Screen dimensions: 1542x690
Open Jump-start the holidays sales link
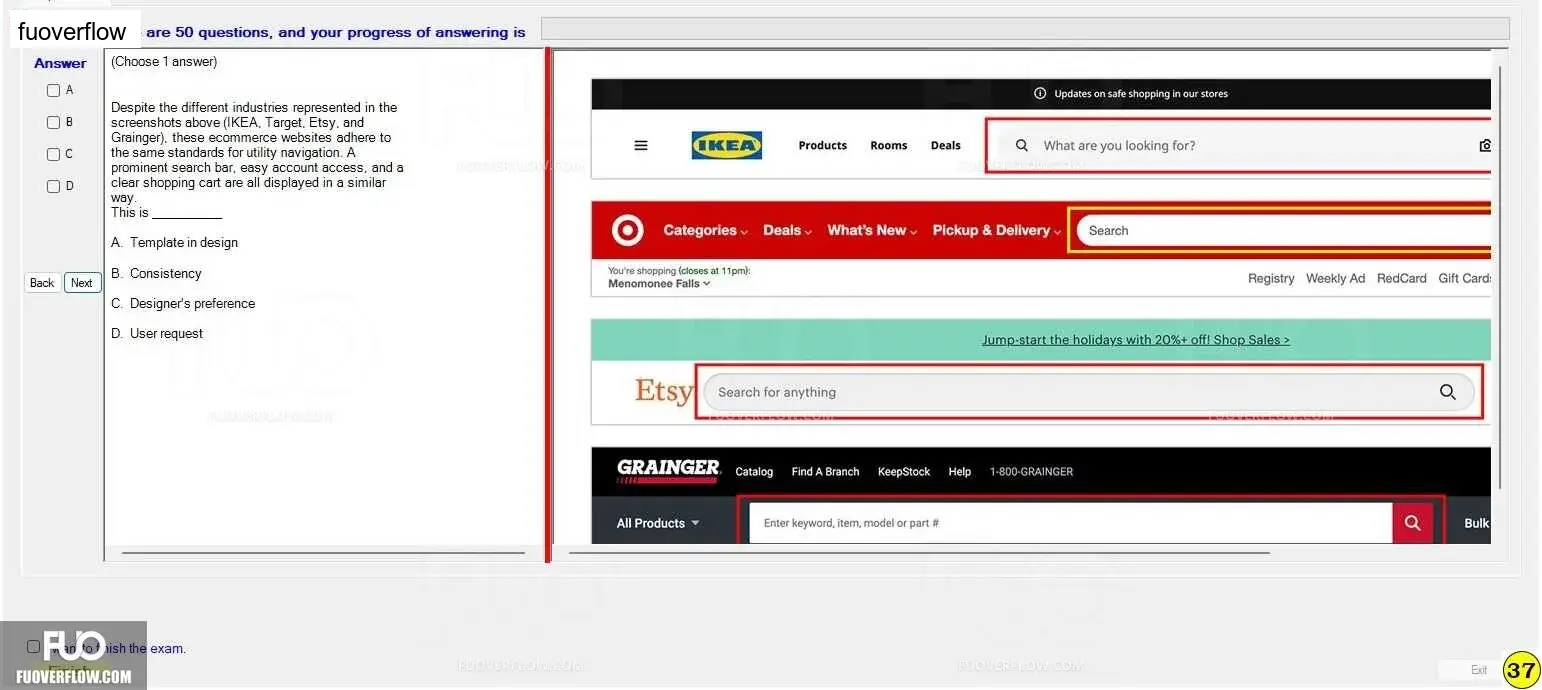(1136, 340)
